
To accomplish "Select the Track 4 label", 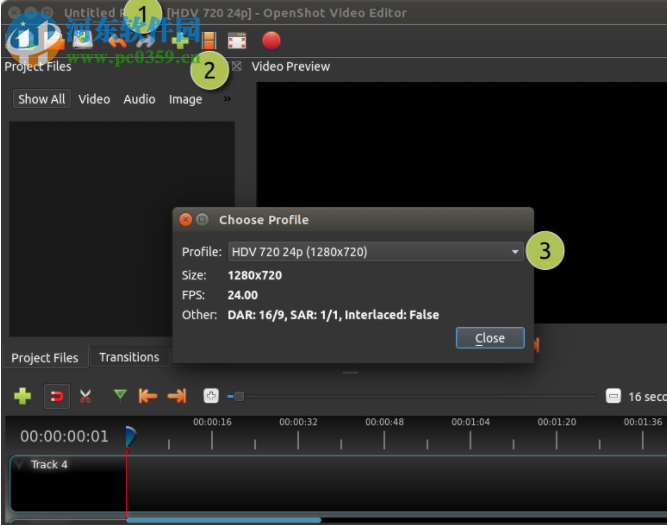I will [49, 464].
